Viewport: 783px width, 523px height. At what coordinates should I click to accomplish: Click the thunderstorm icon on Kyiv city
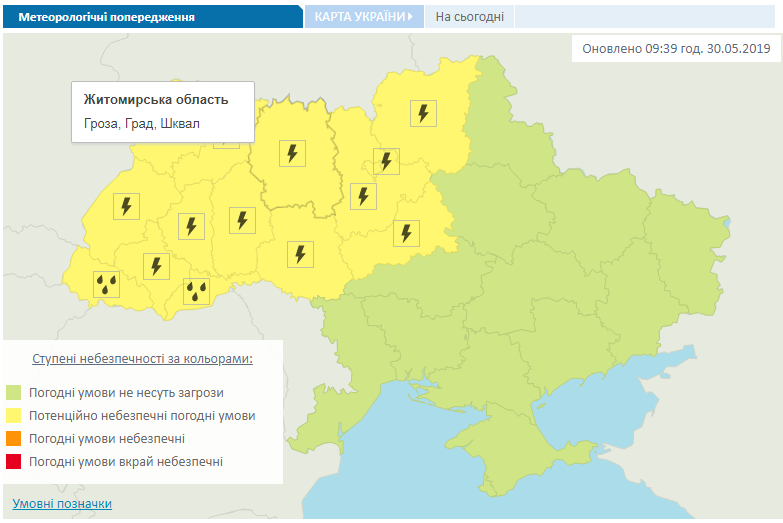click(387, 161)
